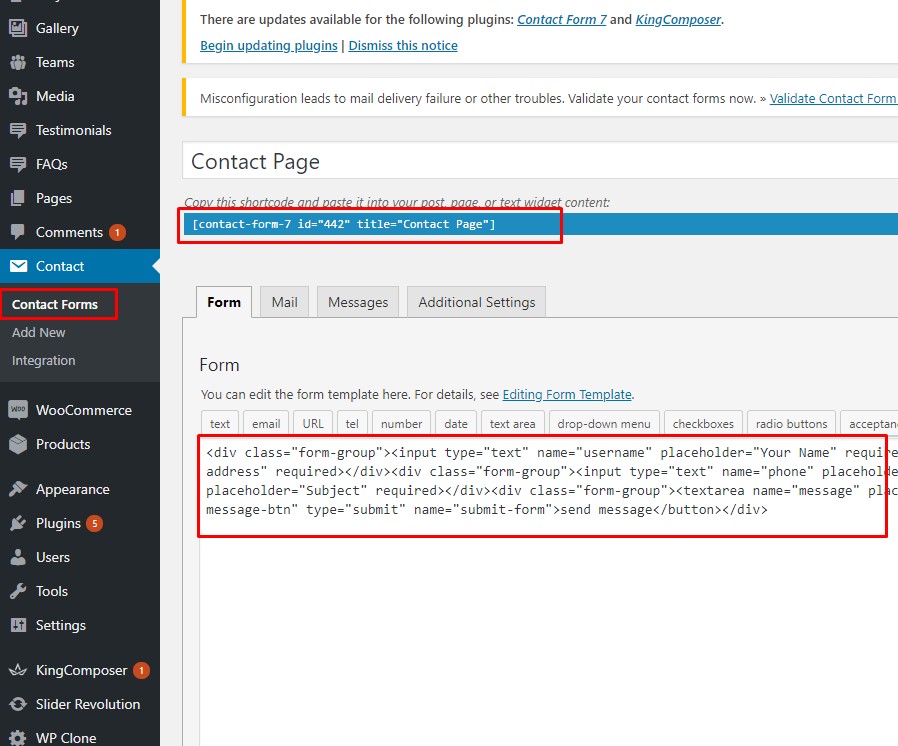This screenshot has width=898, height=746.
Task: Click the WooCommerce logo icon
Action: click(18, 410)
